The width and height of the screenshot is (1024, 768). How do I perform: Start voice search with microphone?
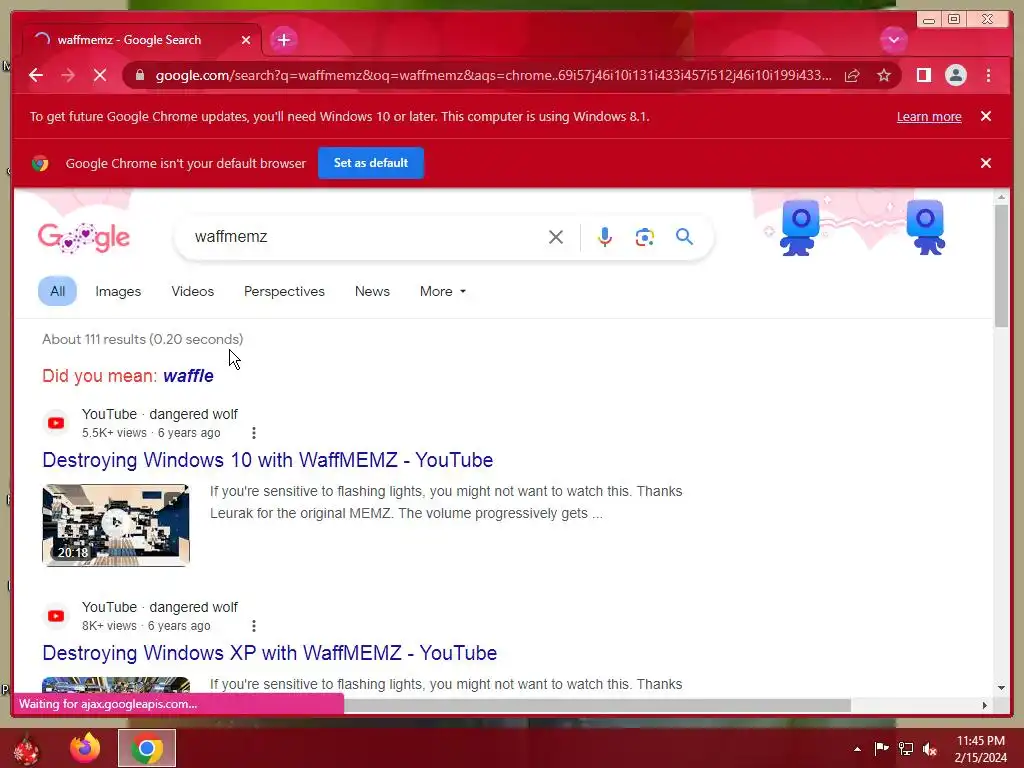click(x=605, y=236)
